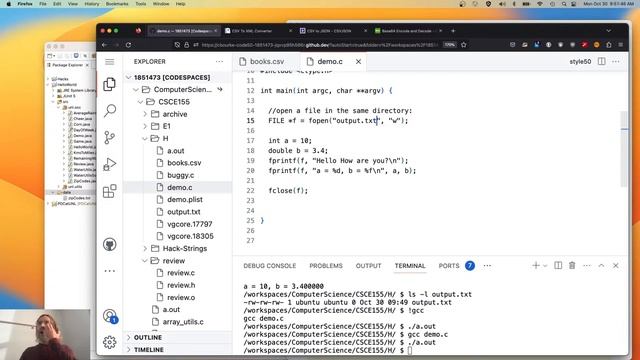Close the bottom panel
Screen dimensions: 640x360
[x=616, y=266]
